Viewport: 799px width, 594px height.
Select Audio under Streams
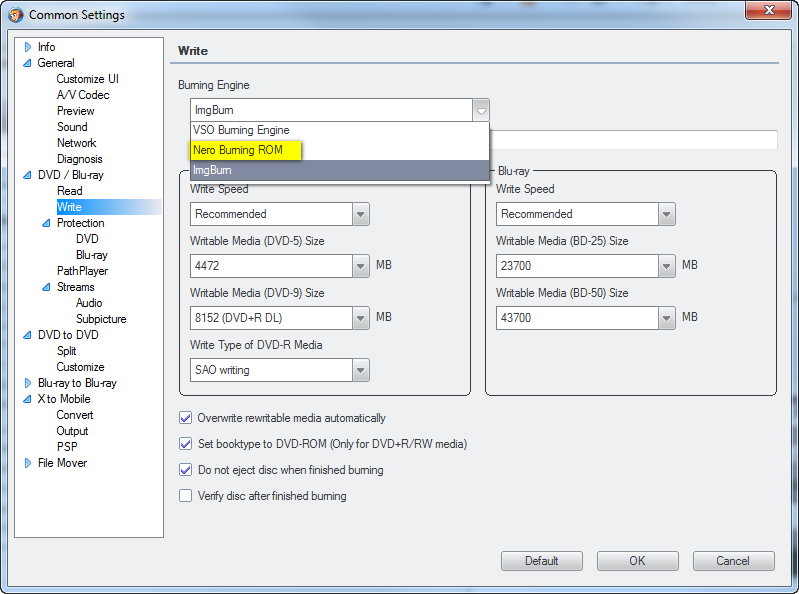(x=89, y=303)
